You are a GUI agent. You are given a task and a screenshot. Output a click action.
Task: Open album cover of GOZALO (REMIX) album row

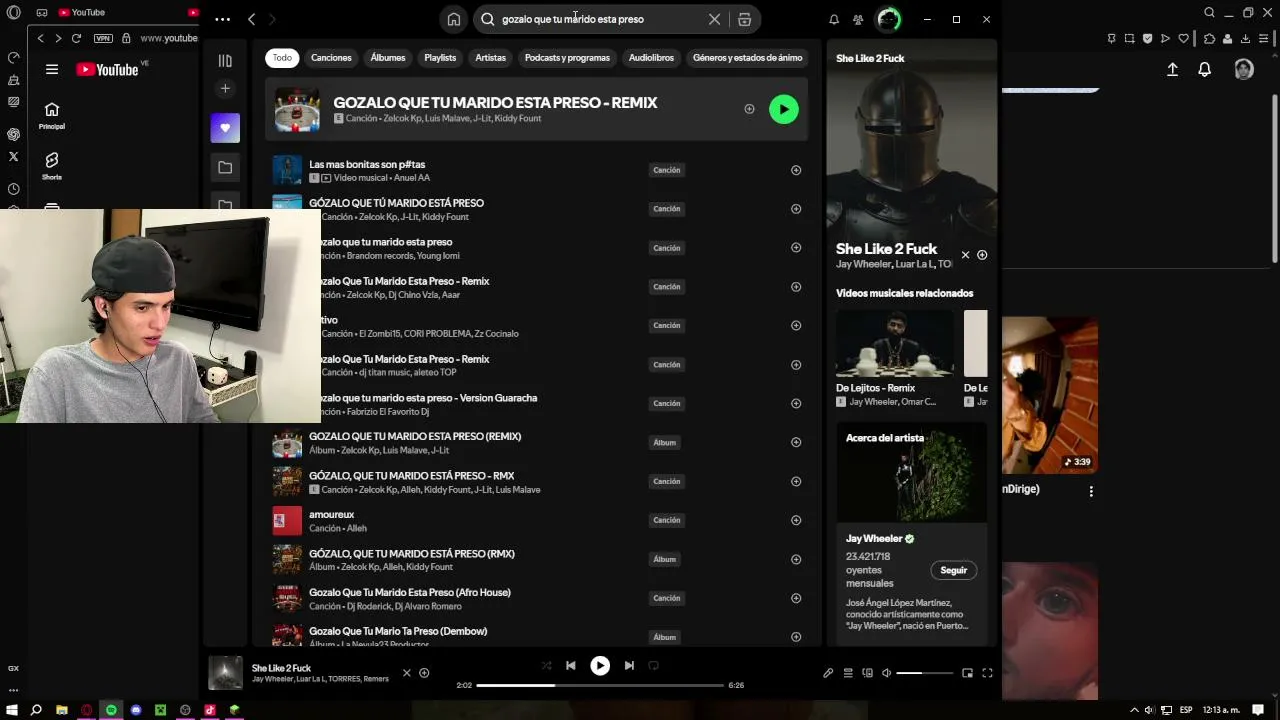click(287, 442)
